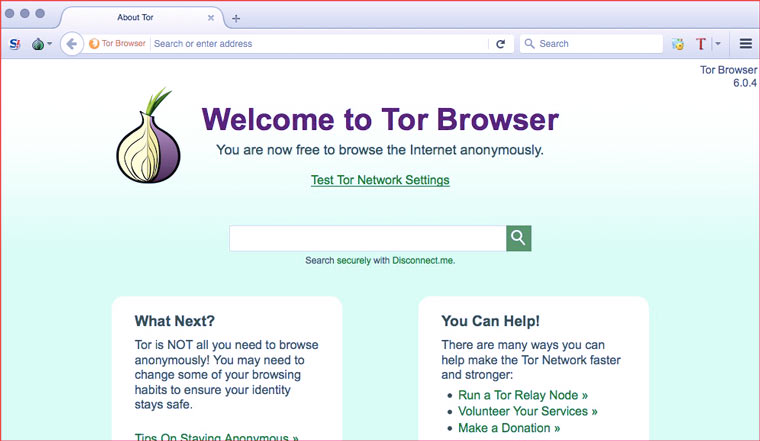Open Tips On Staying Anonymous link
Viewport: 760px width, 441px height.
217,437
